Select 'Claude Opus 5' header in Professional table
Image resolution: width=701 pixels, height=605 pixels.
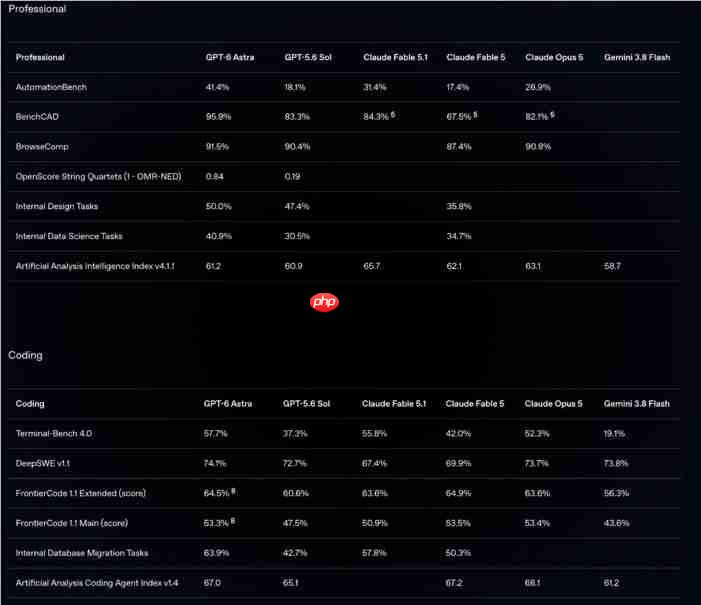[554, 57]
